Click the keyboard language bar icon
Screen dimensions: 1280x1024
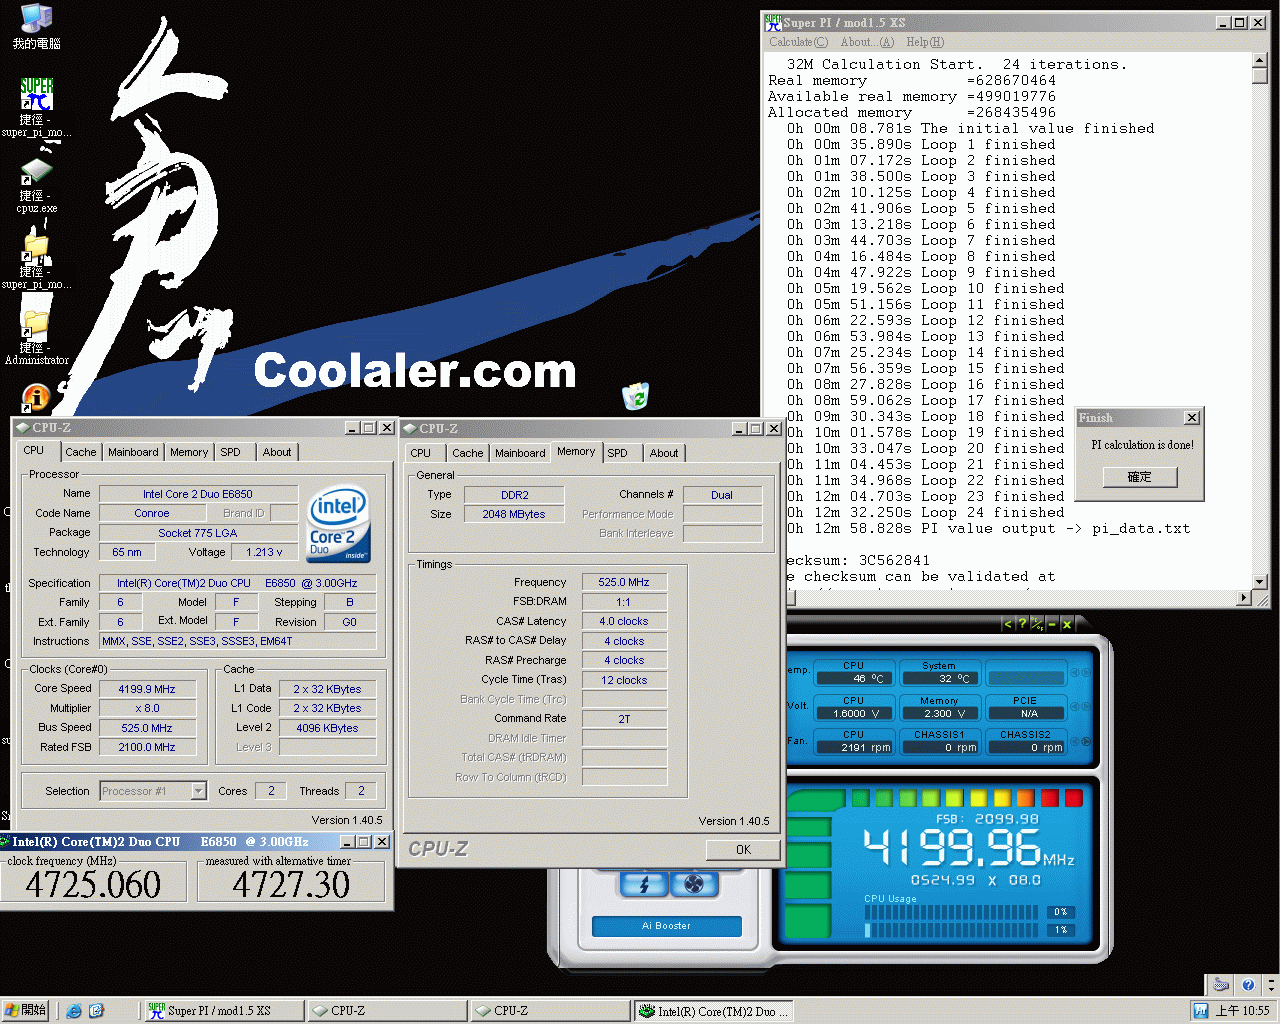click(1221, 985)
